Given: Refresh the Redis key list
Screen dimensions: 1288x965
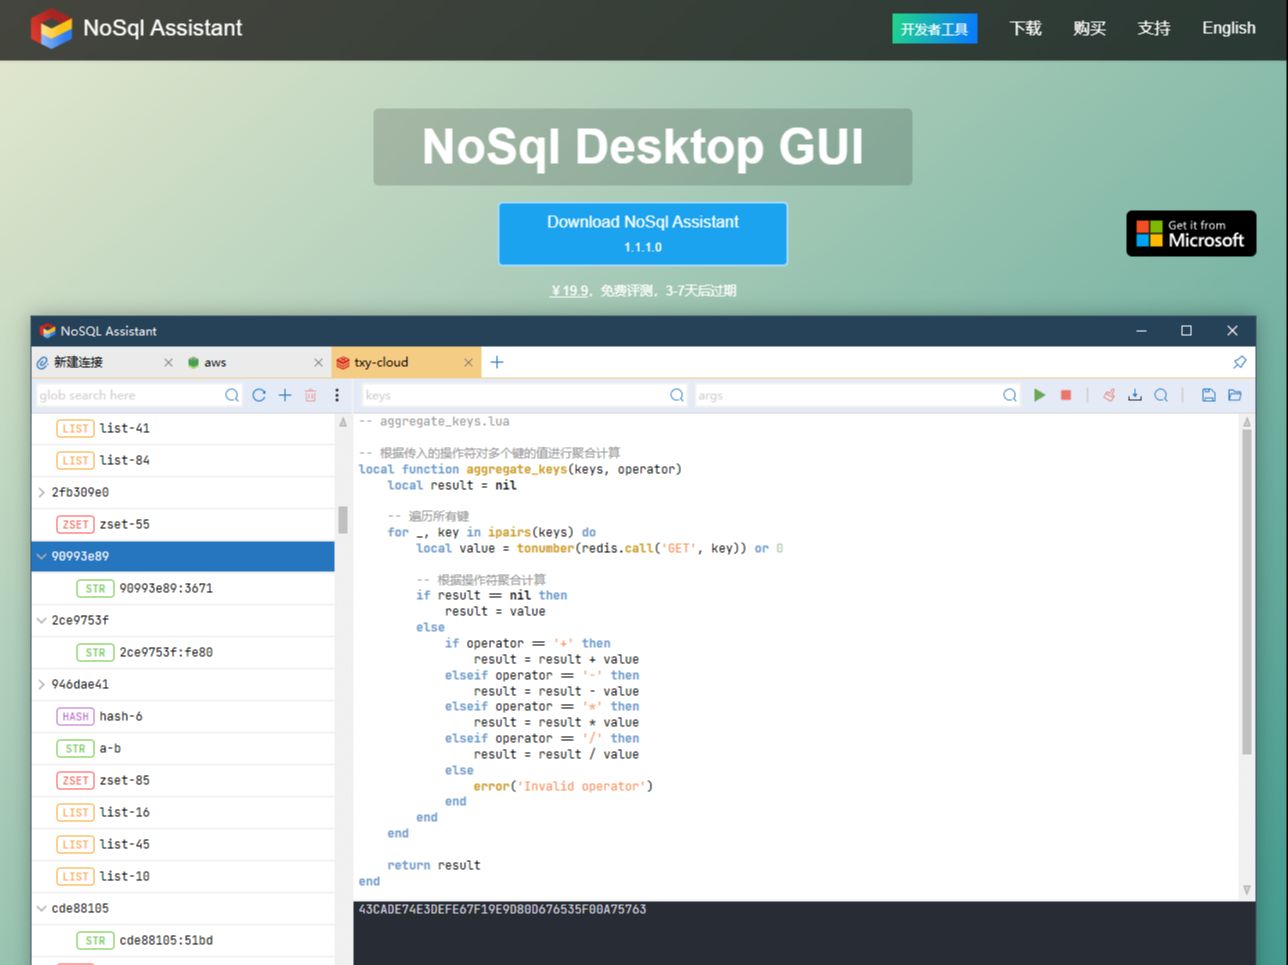Looking at the screenshot, I should click(x=258, y=395).
